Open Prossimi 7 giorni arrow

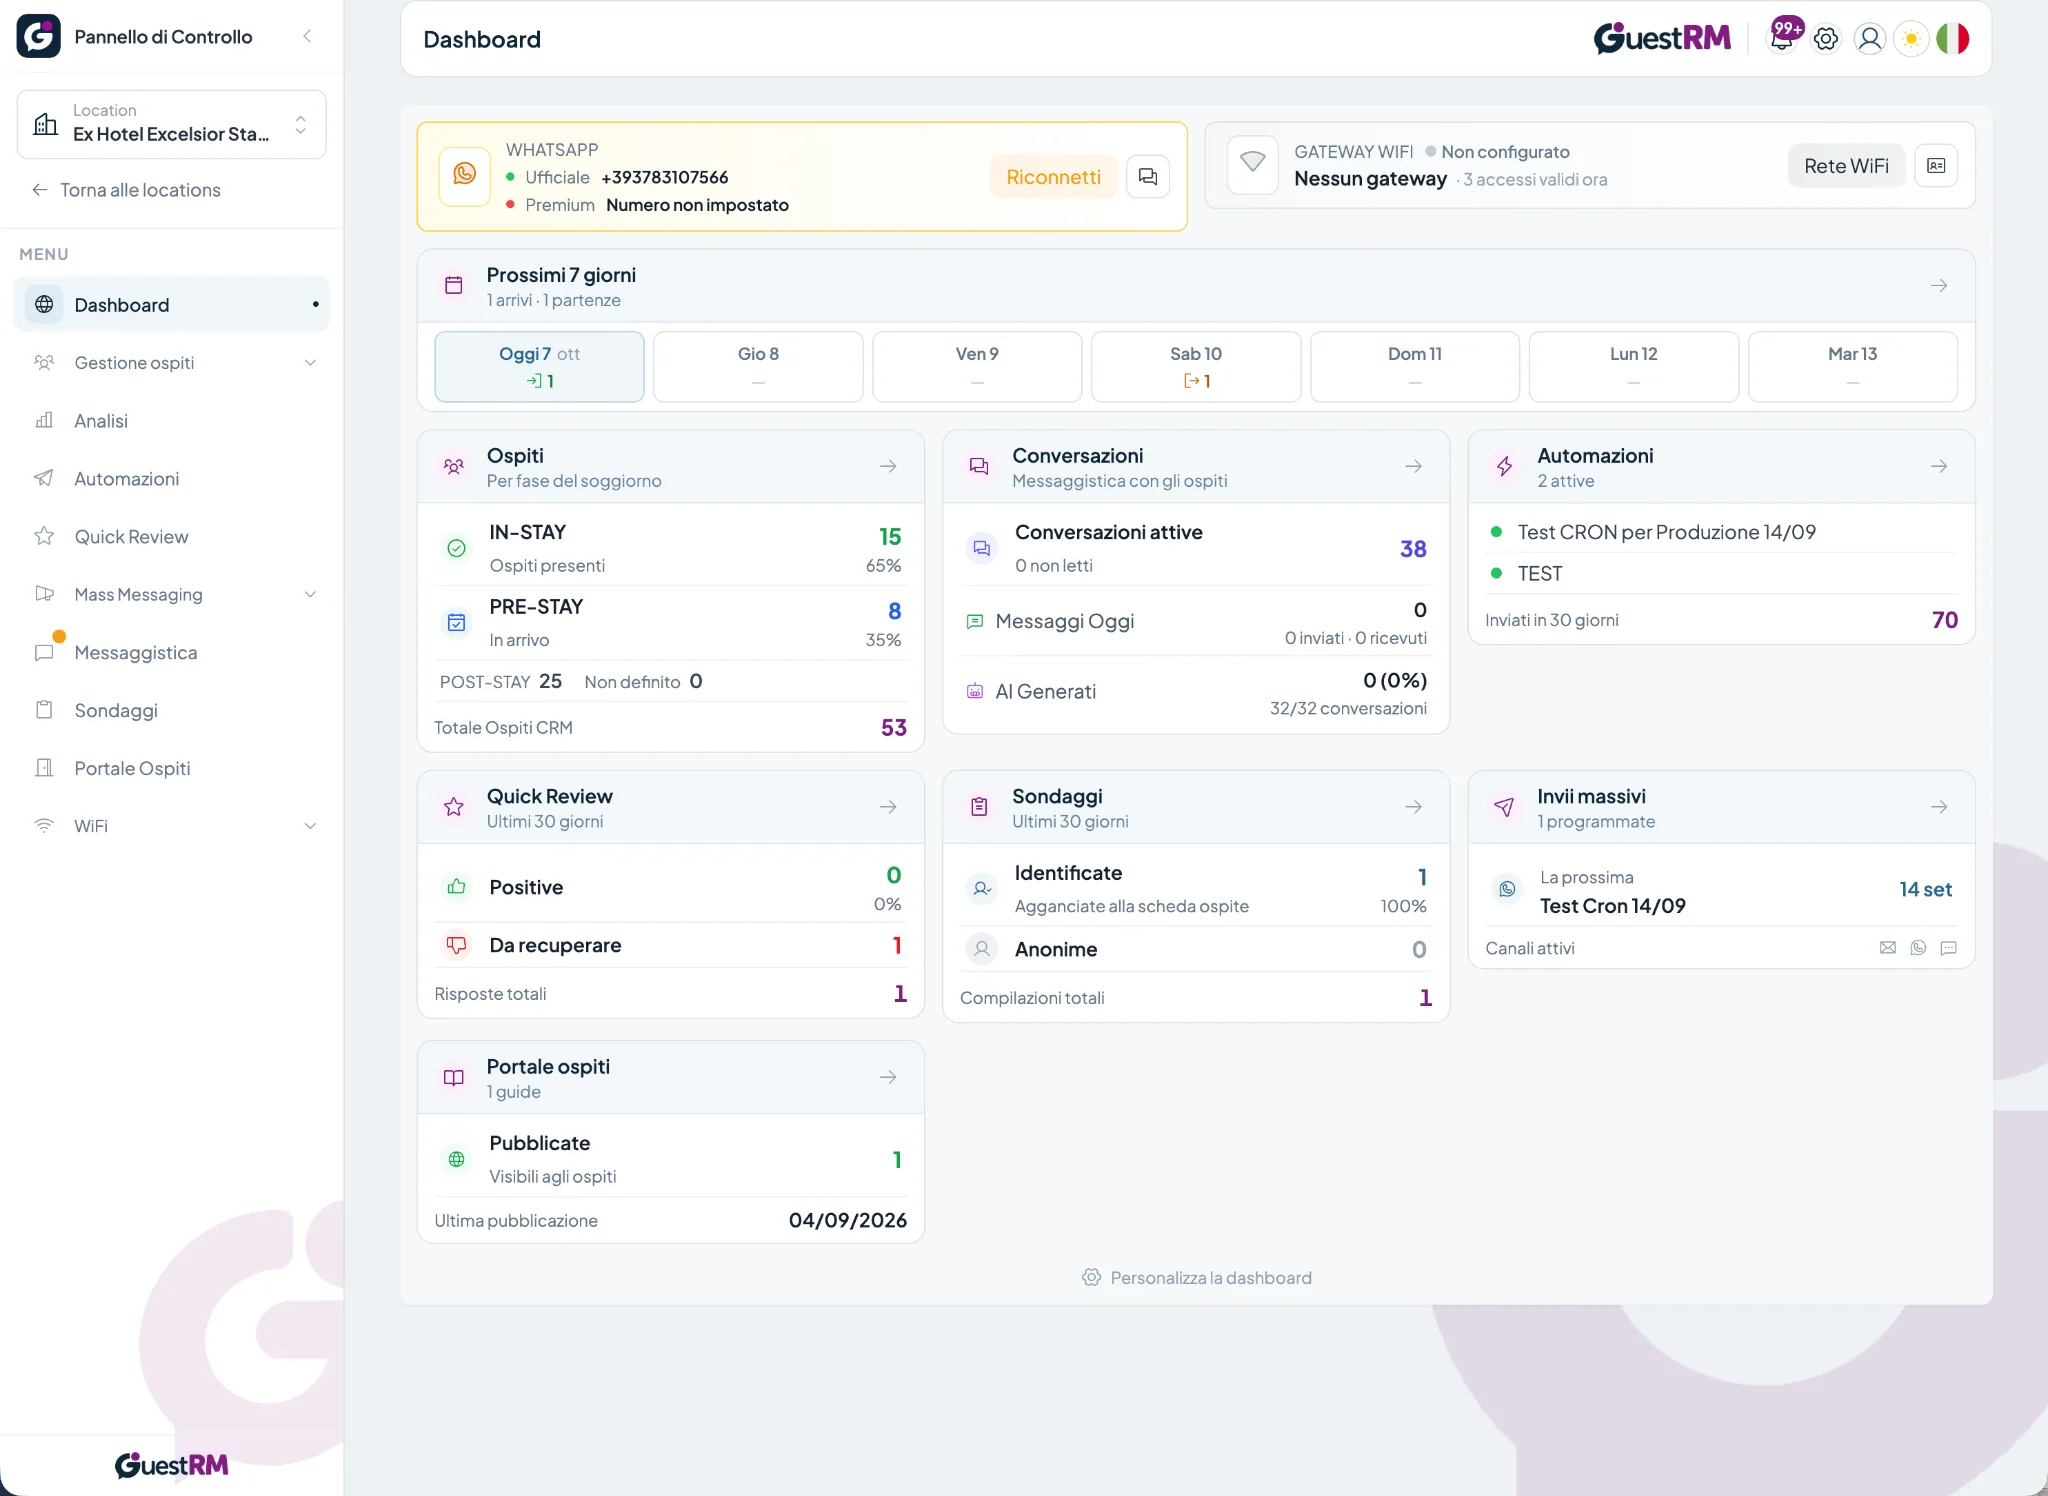click(1939, 286)
